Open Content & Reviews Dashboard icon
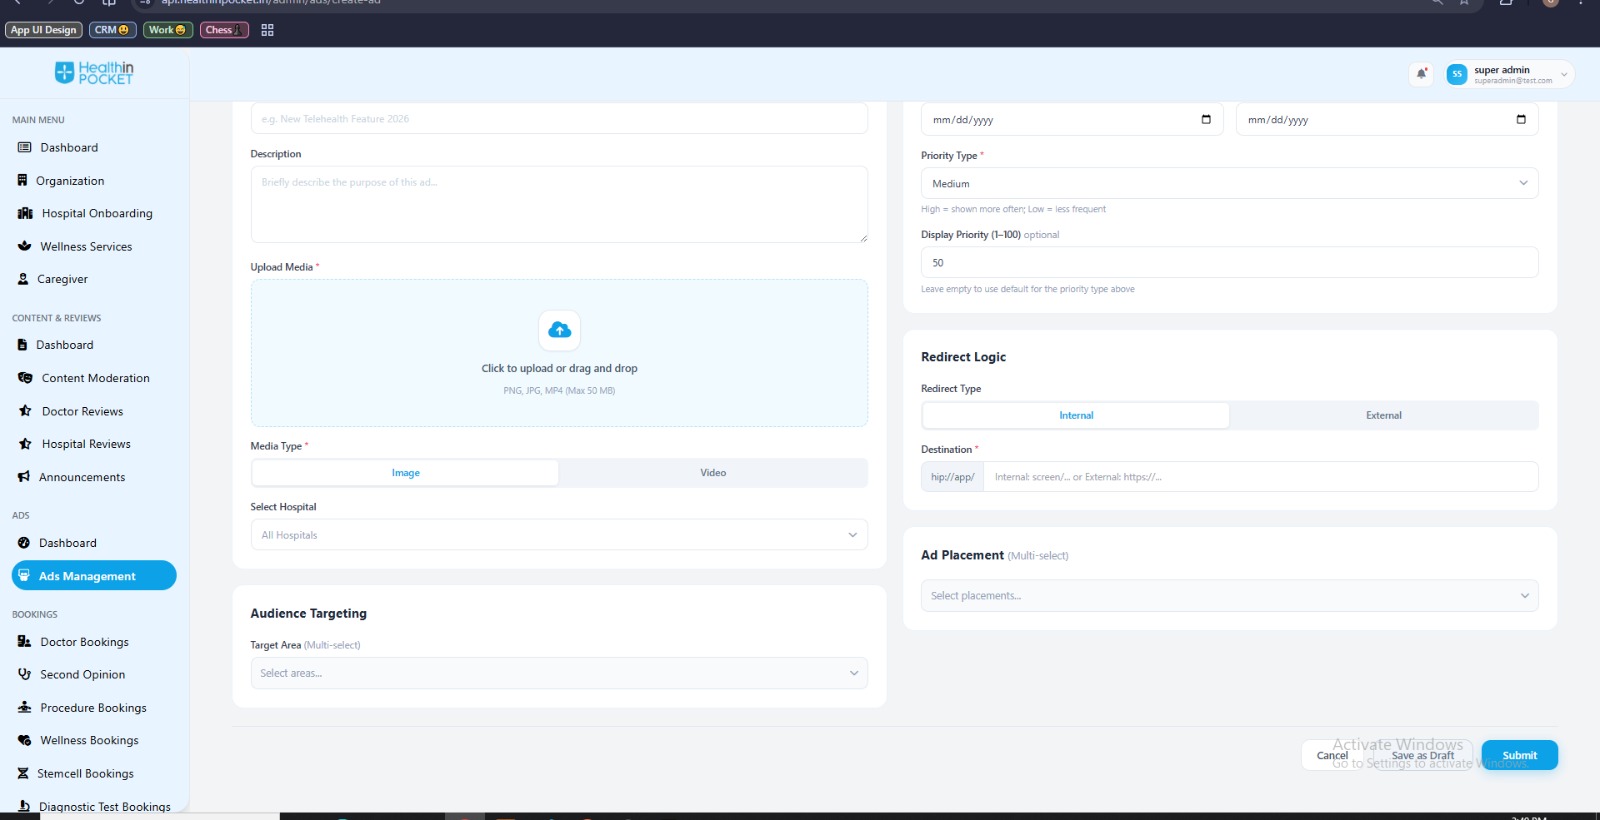The image size is (1600, 820). (22, 344)
